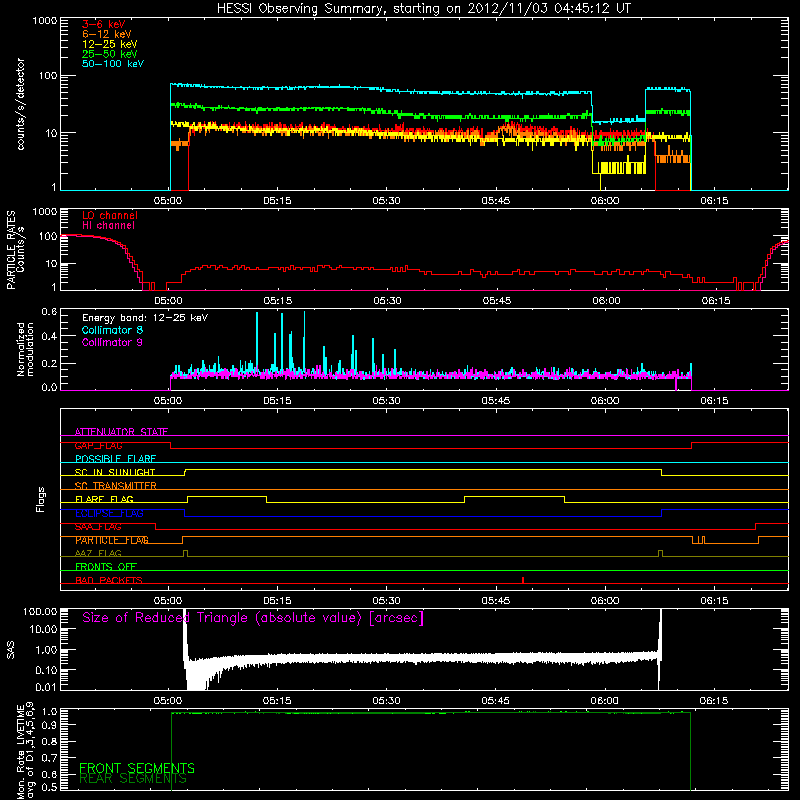Click the SAA_FLAG label
Screen dimensions: 800x800
(98, 527)
